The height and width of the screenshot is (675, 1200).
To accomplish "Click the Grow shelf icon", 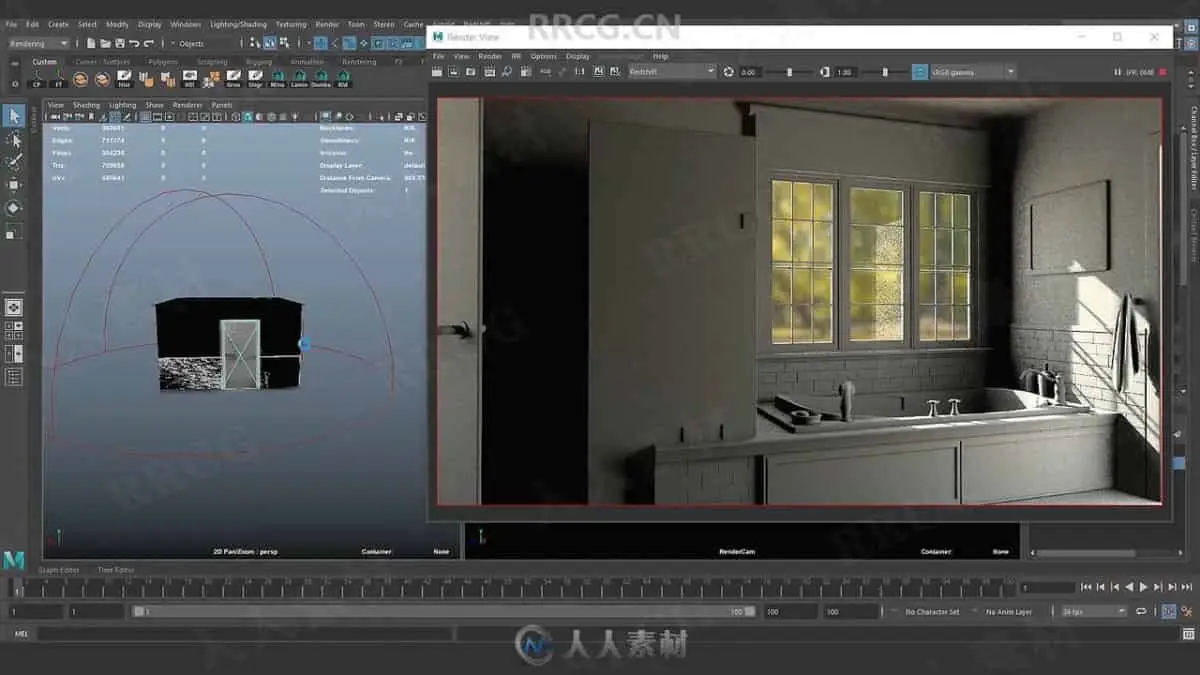I will tap(233, 78).
